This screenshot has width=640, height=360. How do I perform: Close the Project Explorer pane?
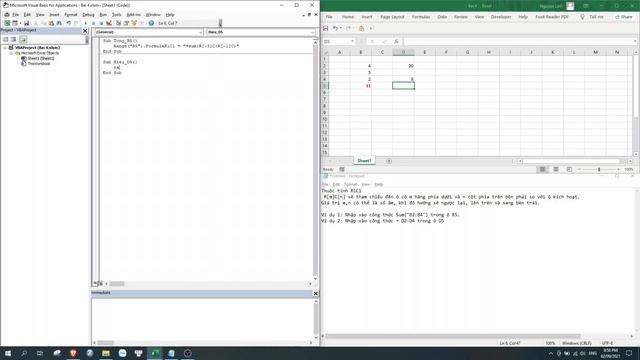tap(85, 31)
